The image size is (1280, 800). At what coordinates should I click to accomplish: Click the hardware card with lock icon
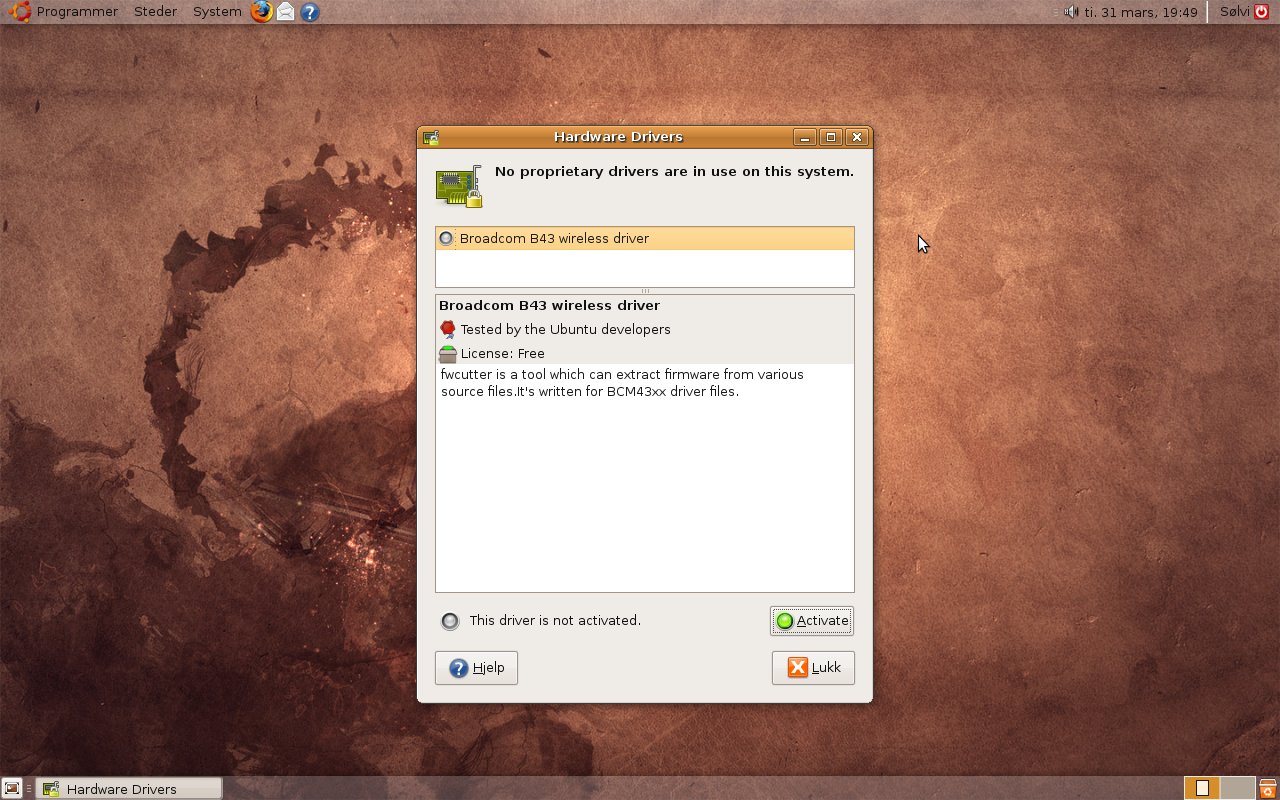(459, 186)
